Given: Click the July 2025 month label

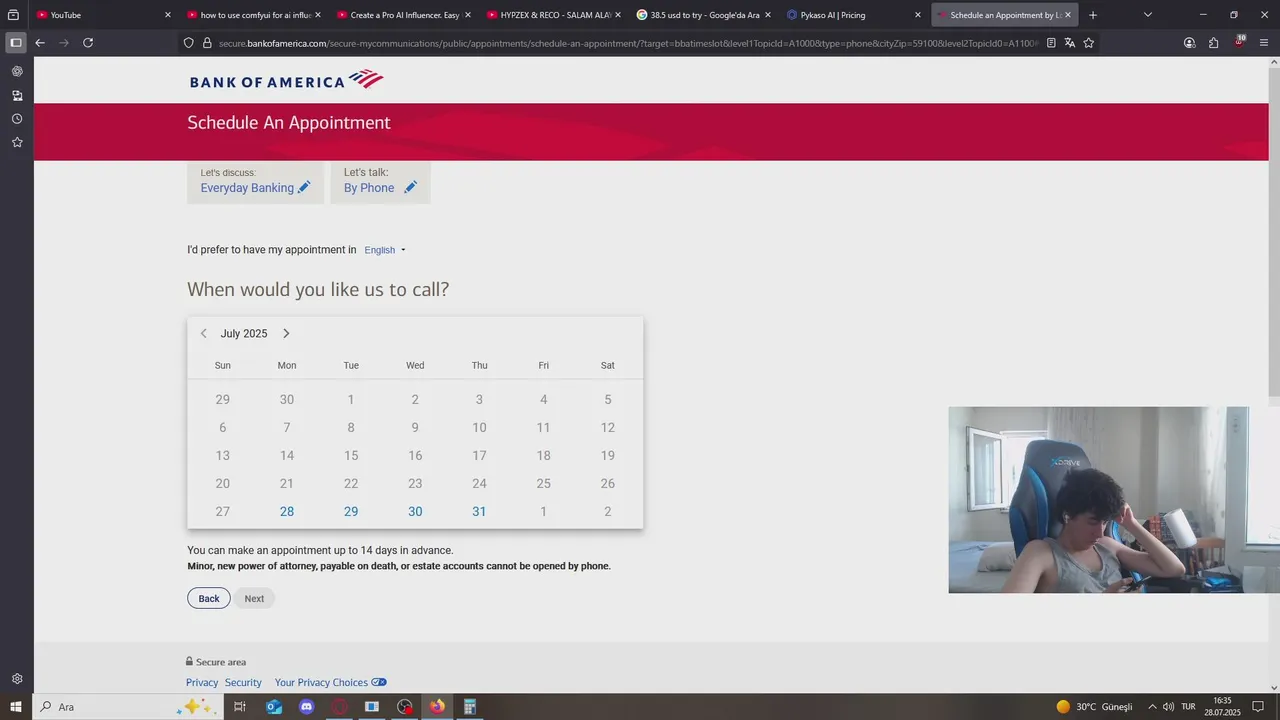Looking at the screenshot, I should pyautogui.click(x=244, y=333).
